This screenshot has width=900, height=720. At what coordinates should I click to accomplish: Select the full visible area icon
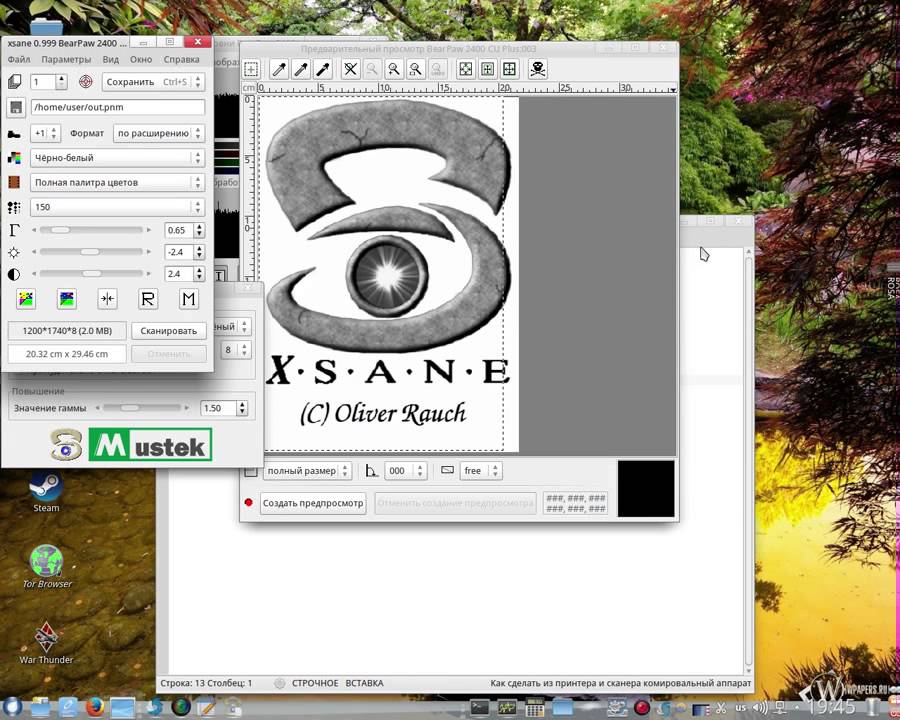coord(509,69)
